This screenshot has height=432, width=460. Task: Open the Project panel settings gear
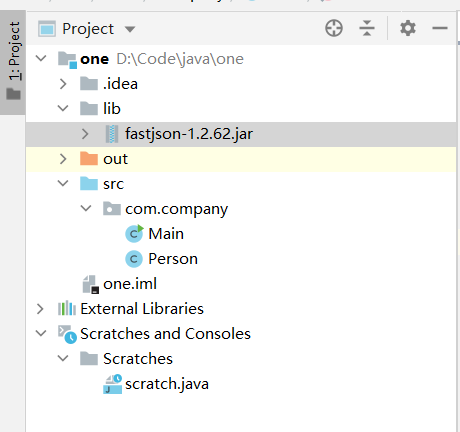click(408, 28)
